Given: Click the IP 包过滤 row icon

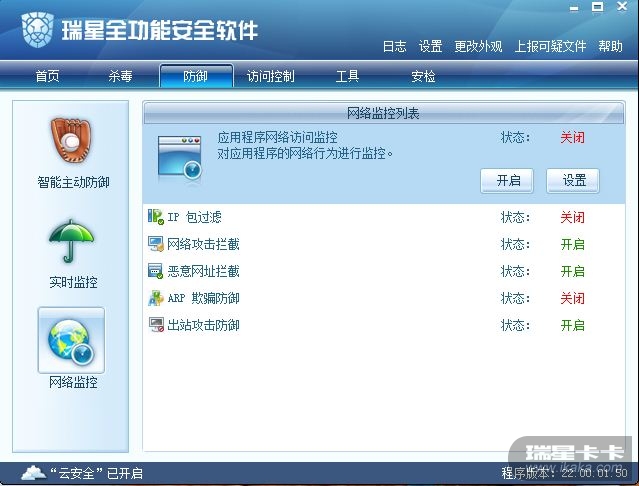Looking at the screenshot, I should click(156, 217).
